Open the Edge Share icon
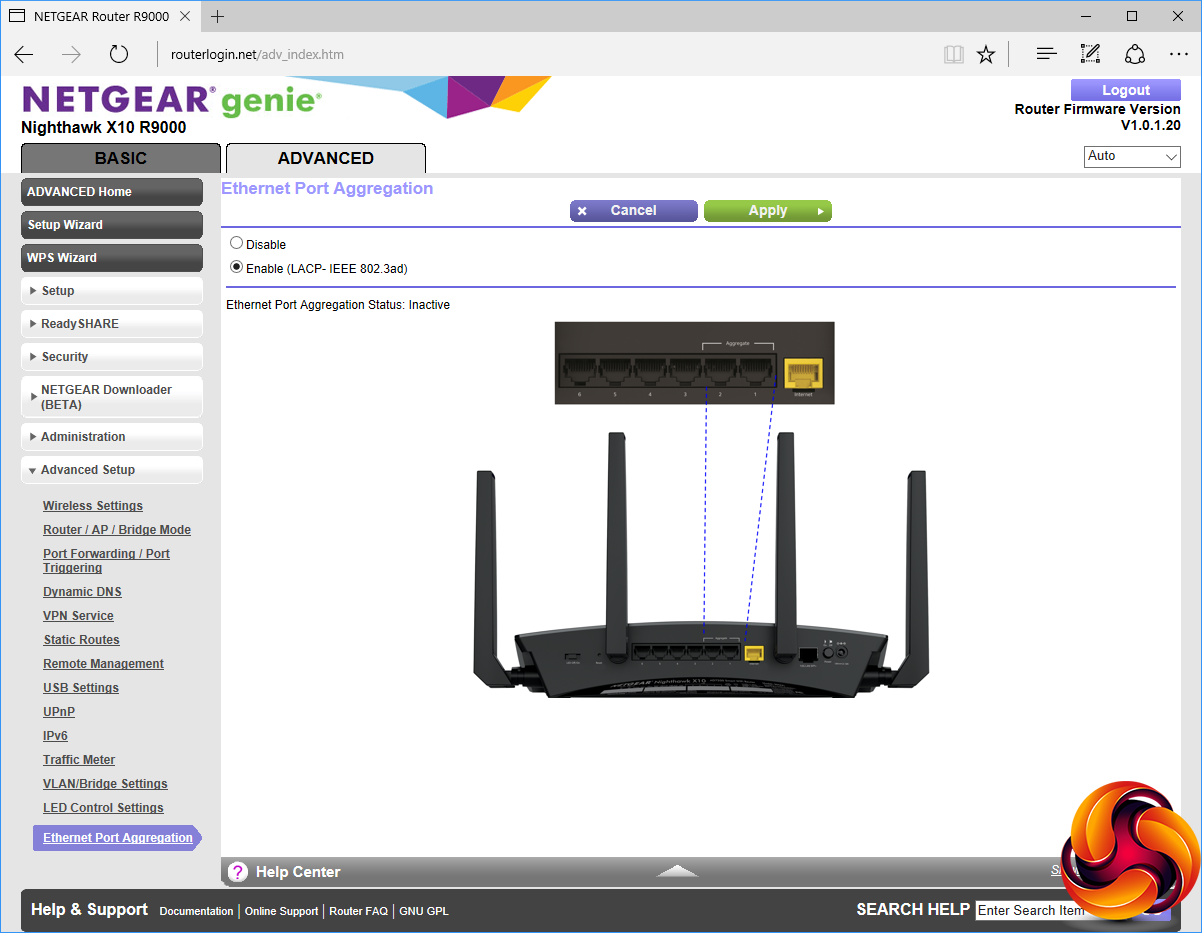 click(1135, 54)
